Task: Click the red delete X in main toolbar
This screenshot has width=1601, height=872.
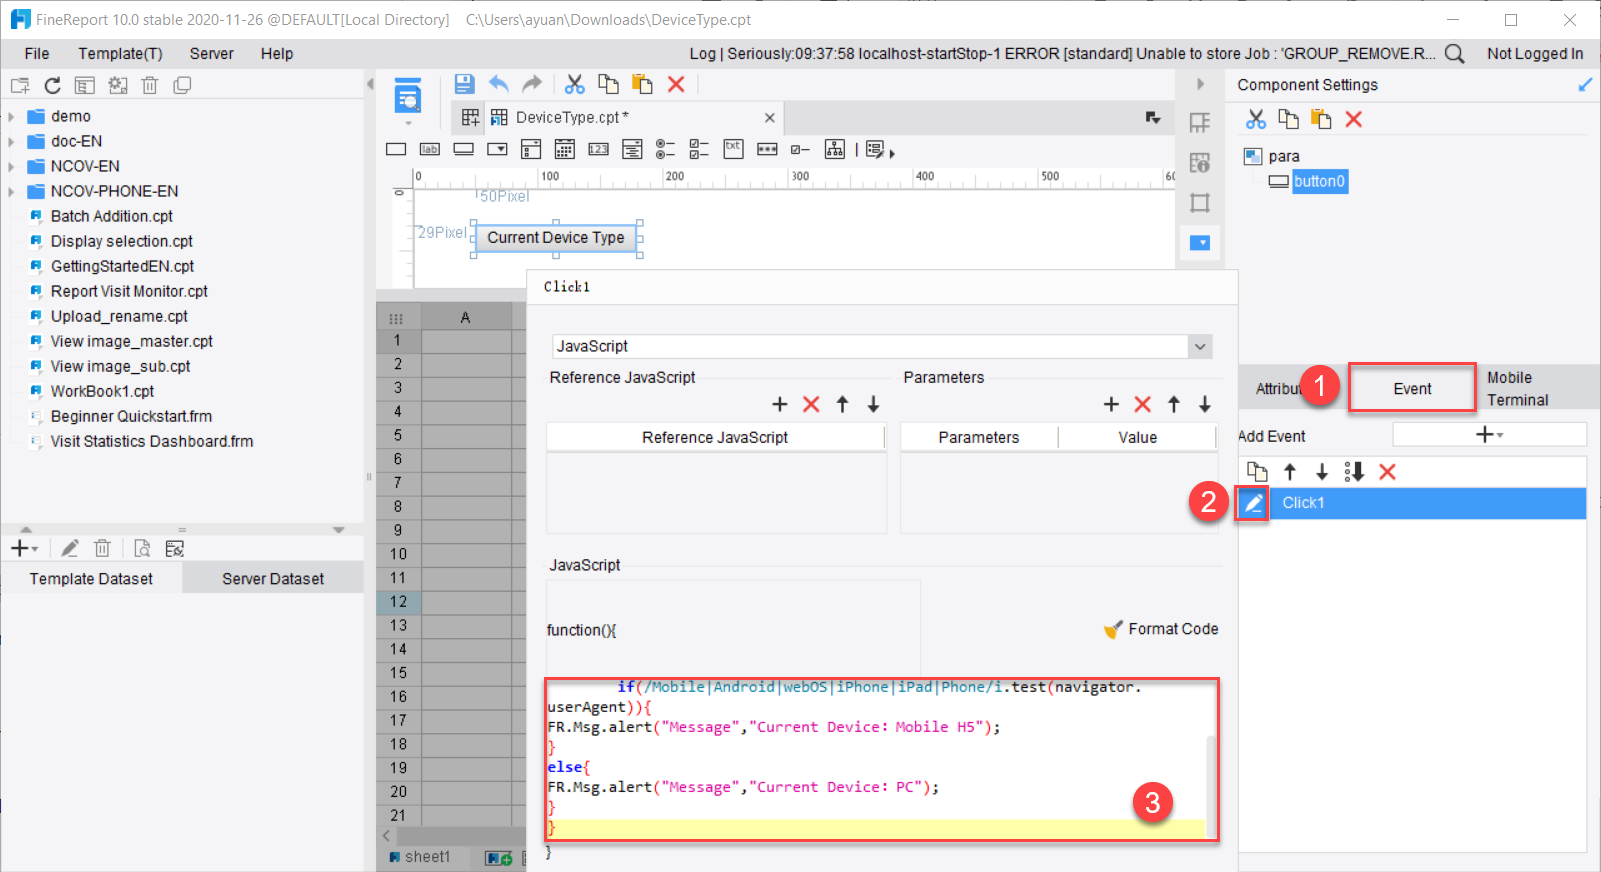Action: coord(676,84)
